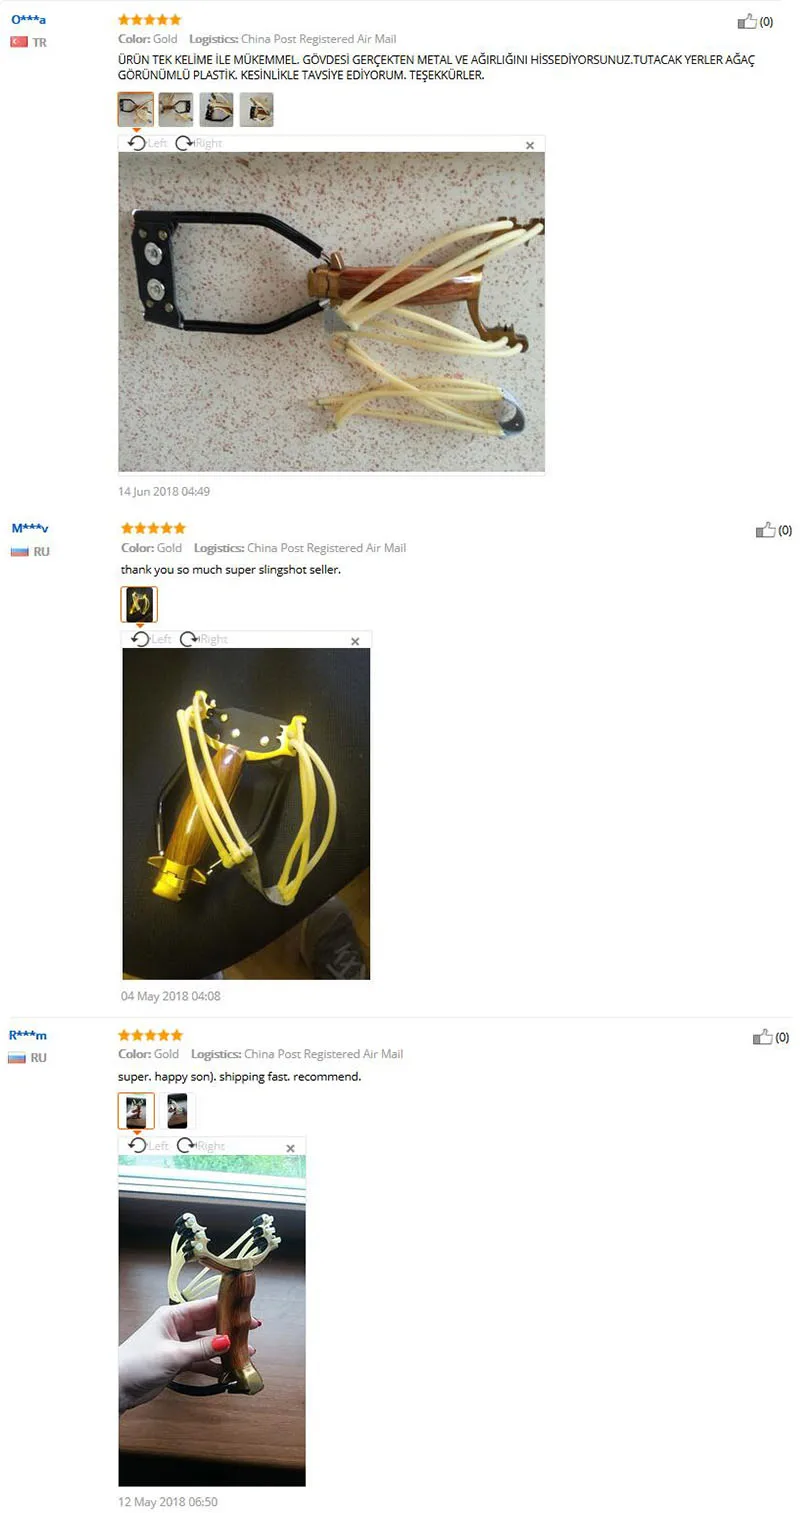
Task: Open reviewer profile R***m
Action: click(x=28, y=1035)
